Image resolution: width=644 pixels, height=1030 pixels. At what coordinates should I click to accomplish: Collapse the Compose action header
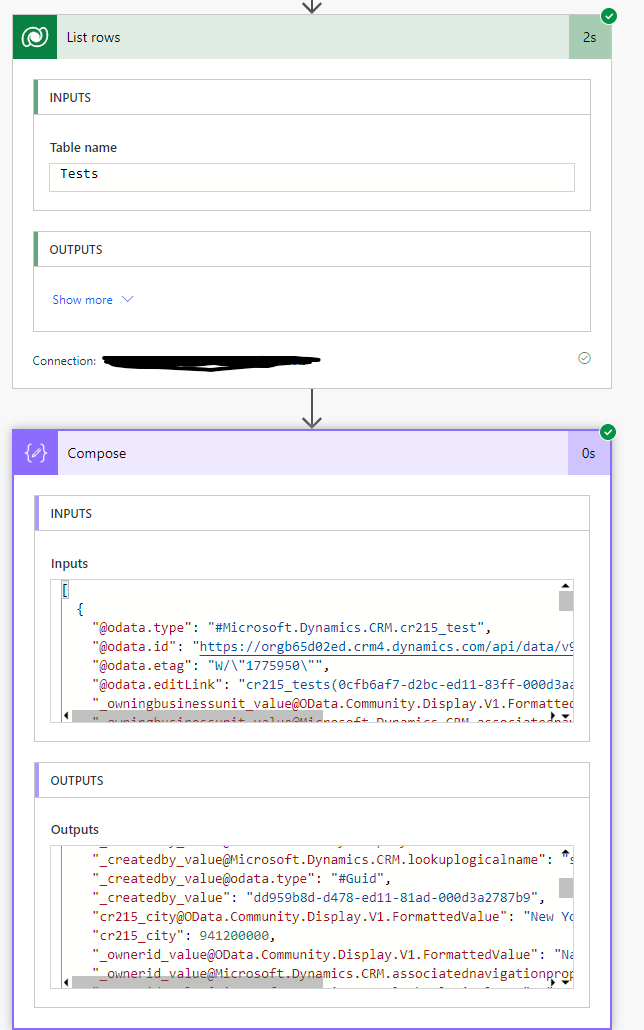300,453
